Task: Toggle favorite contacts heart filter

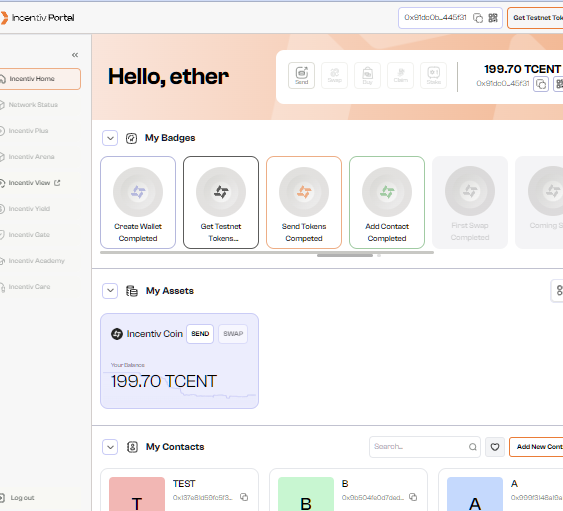Action: point(495,447)
